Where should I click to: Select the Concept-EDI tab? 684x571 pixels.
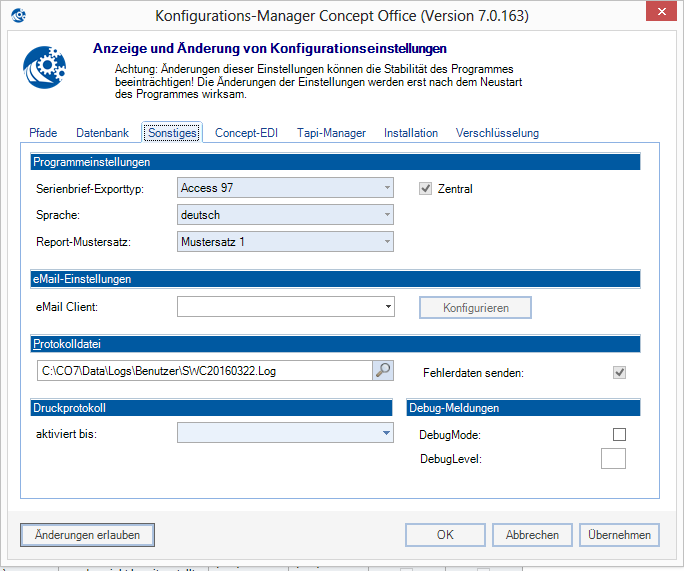click(246, 133)
